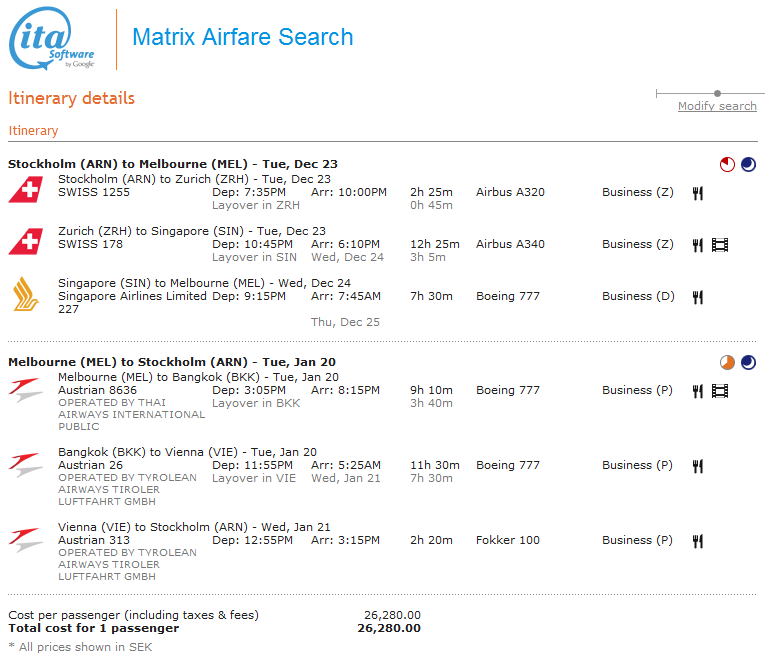Viewport: 765px width, 654px height.
Task: Click the Matrix Airfare Search title
Action: (x=243, y=38)
